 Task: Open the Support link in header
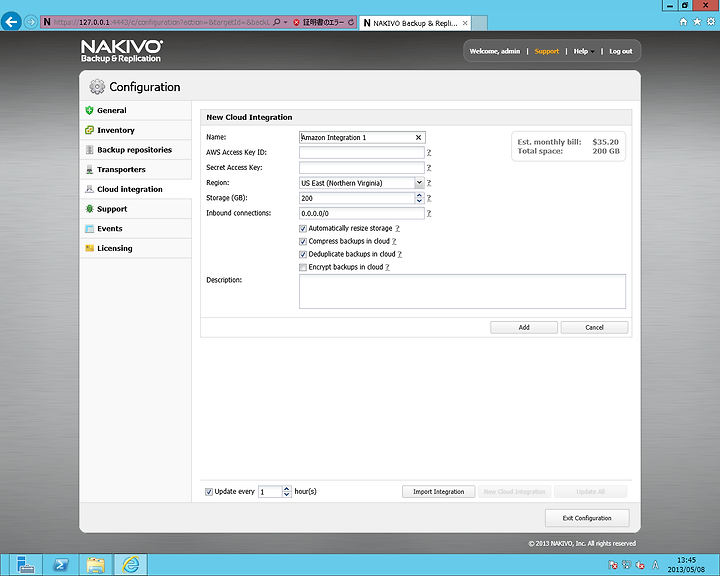click(x=546, y=51)
